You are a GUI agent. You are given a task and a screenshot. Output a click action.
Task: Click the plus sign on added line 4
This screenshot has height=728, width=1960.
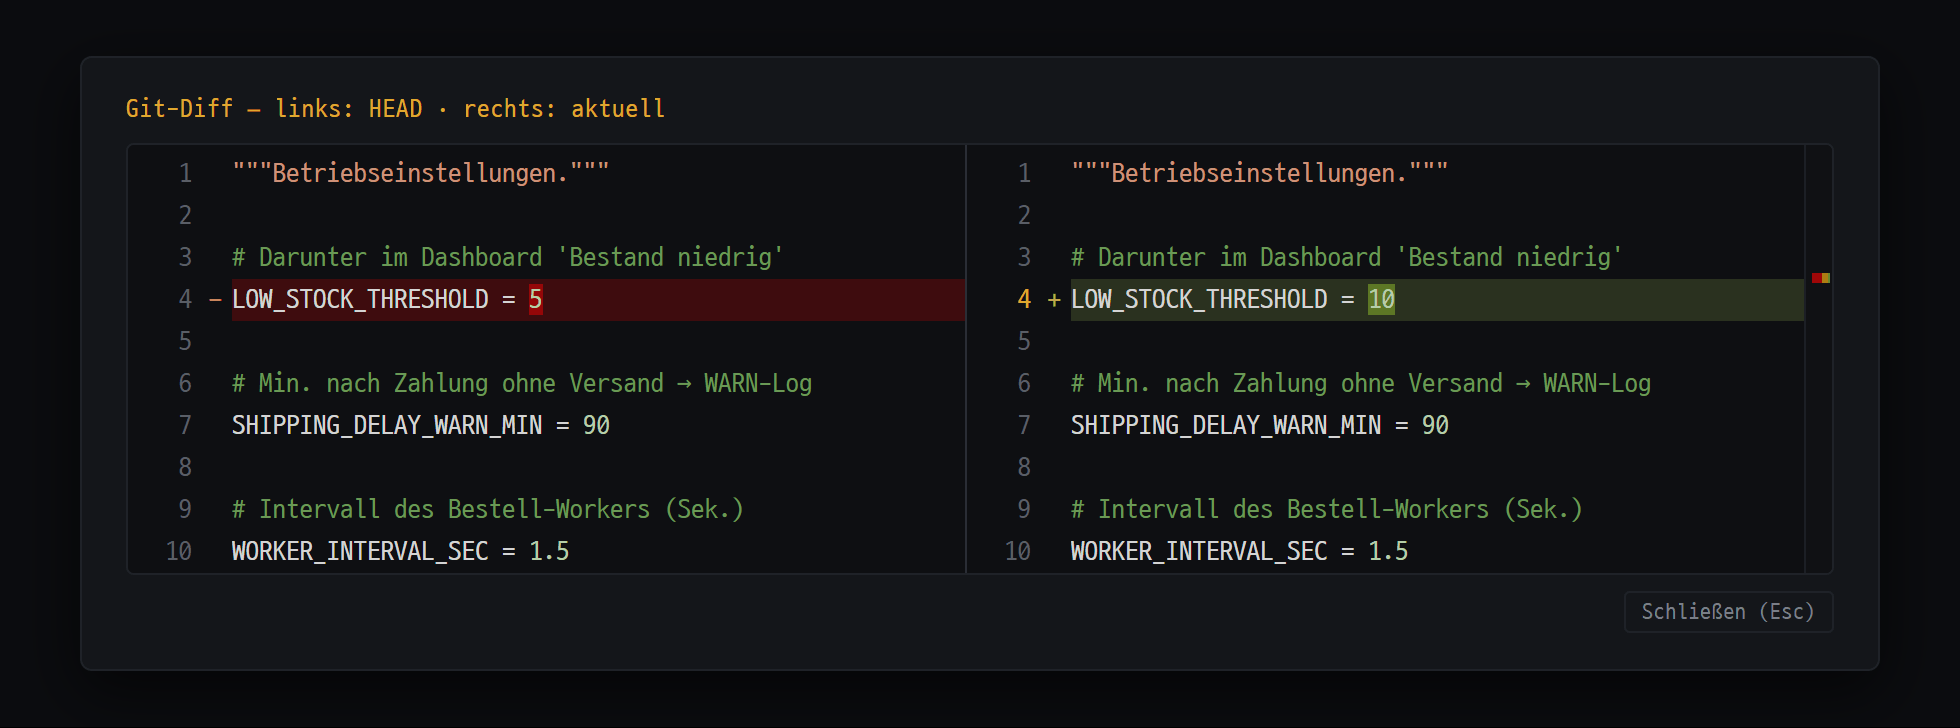pyautogui.click(x=1054, y=299)
